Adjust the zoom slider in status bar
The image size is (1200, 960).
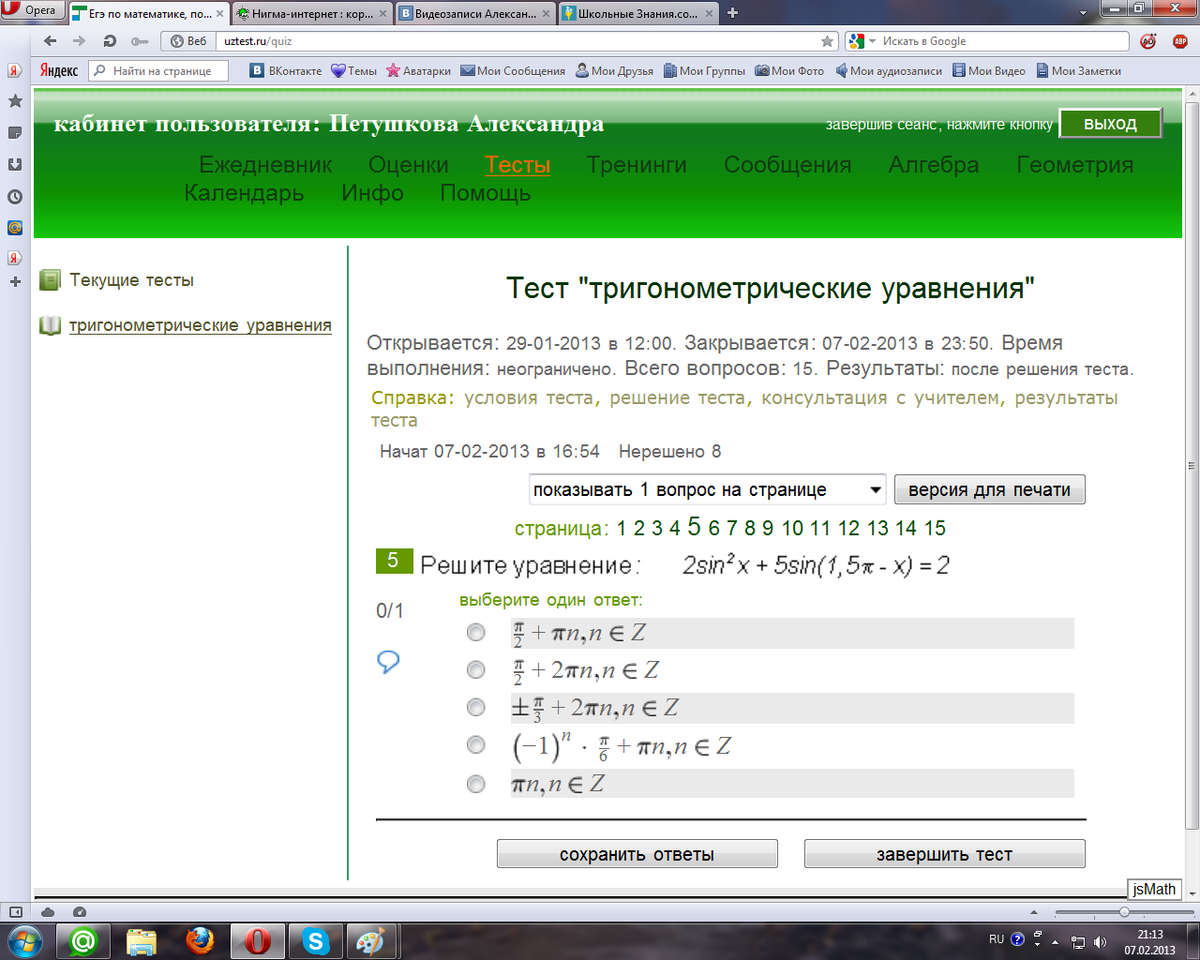pos(1124,912)
